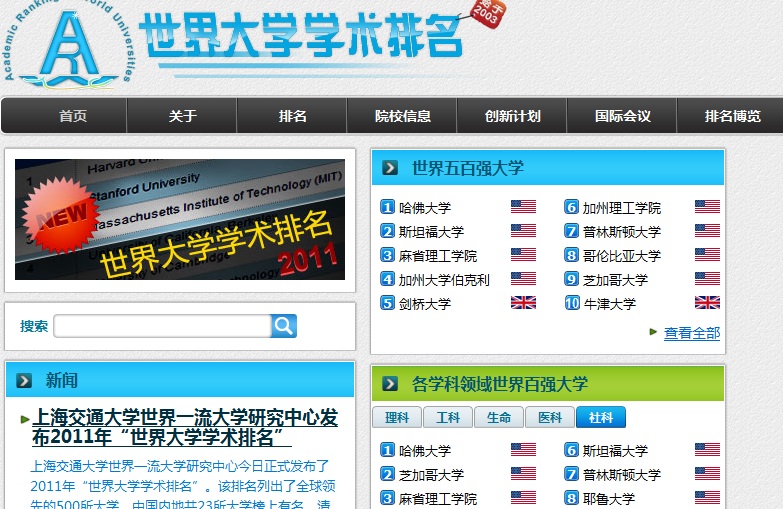Open the 上海交通大学世界一流大学研究中心 news headline
783x509 pixels.
(x=185, y=428)
